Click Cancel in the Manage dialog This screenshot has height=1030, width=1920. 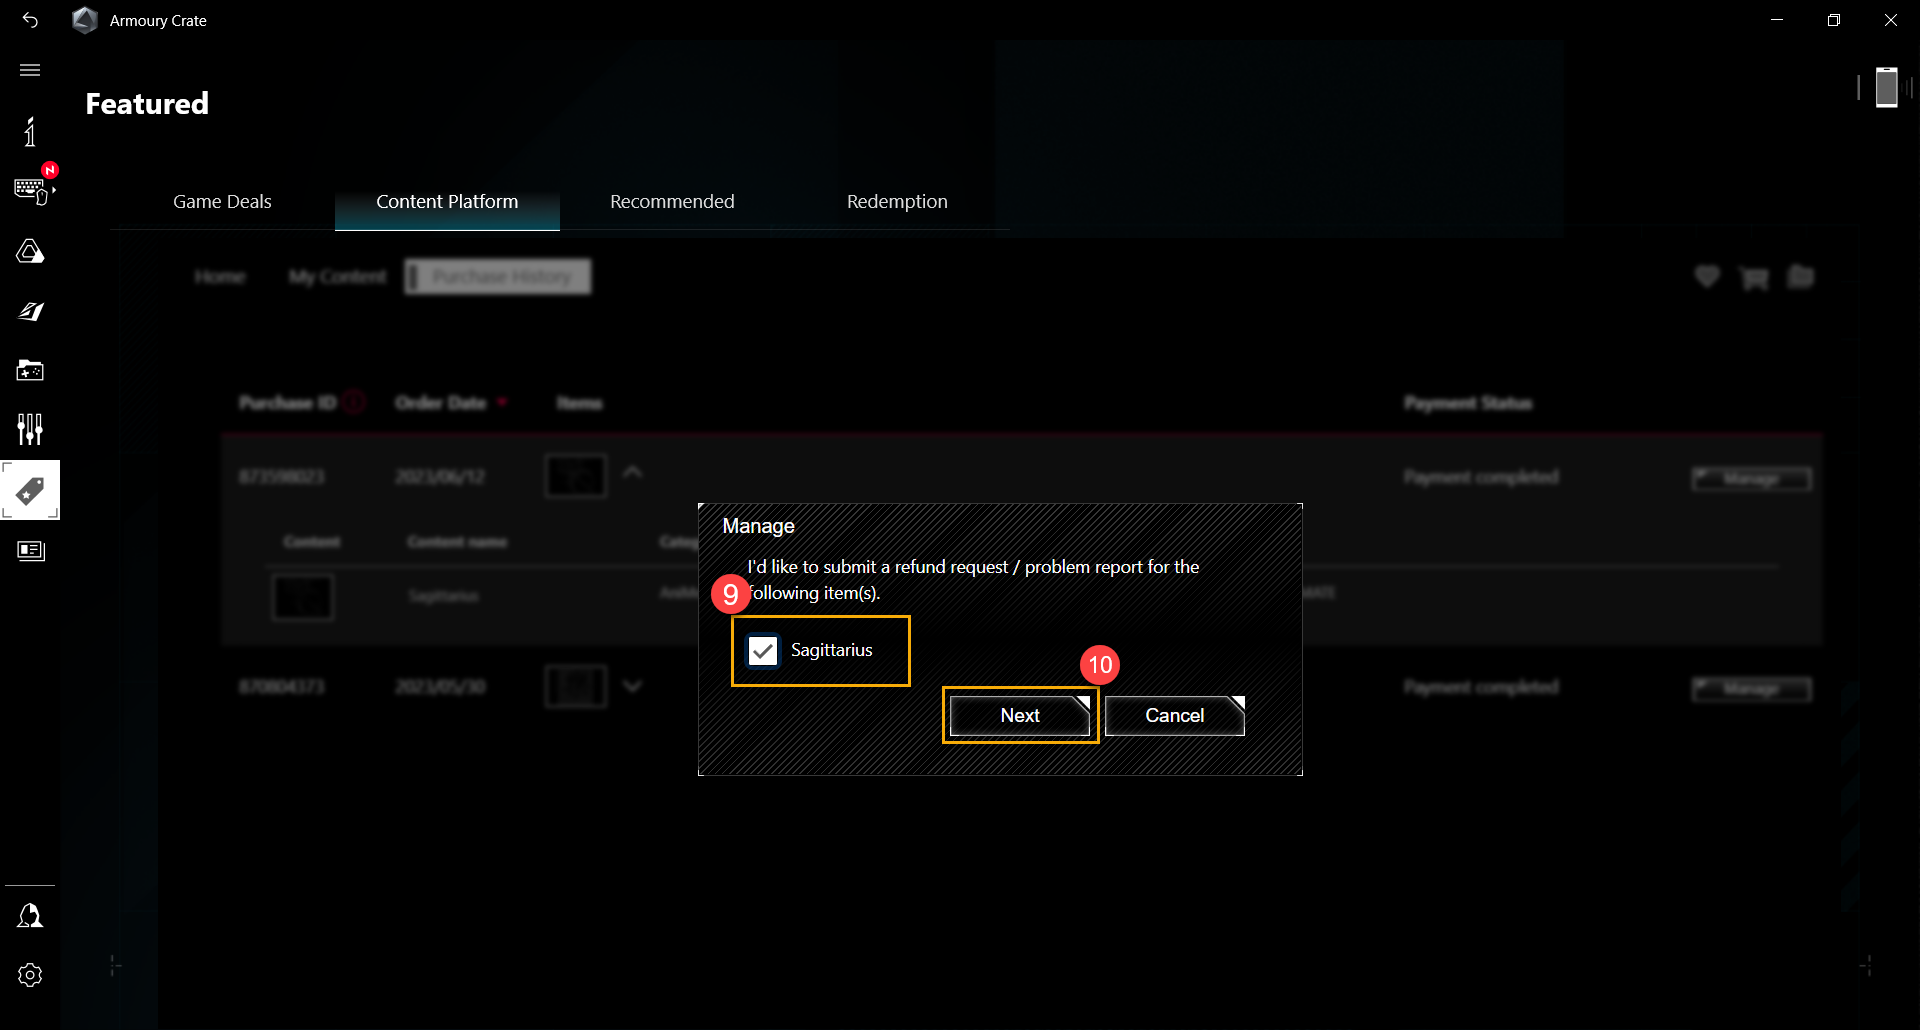pyautogui.click(x=1174, y=715)
